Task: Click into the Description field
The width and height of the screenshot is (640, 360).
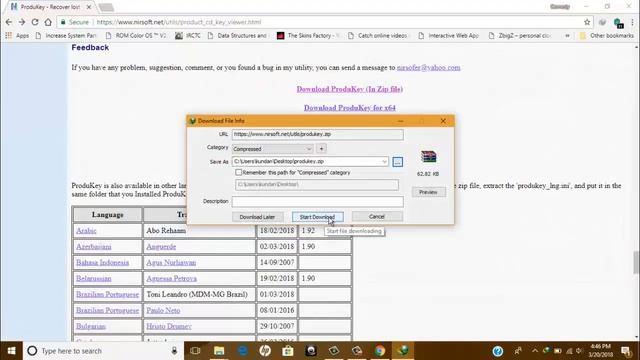Action: tap(318, 201)
